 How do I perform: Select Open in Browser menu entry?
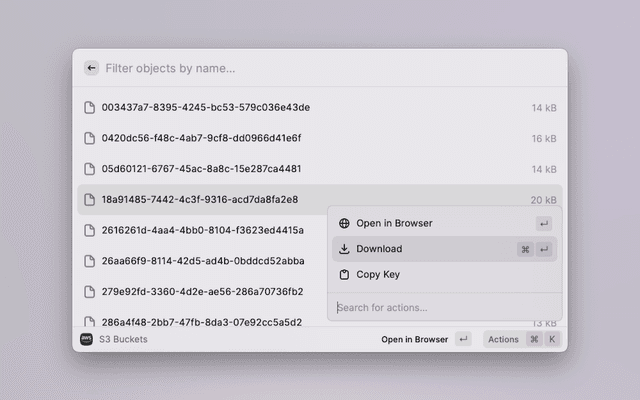(x=394, y=223)
